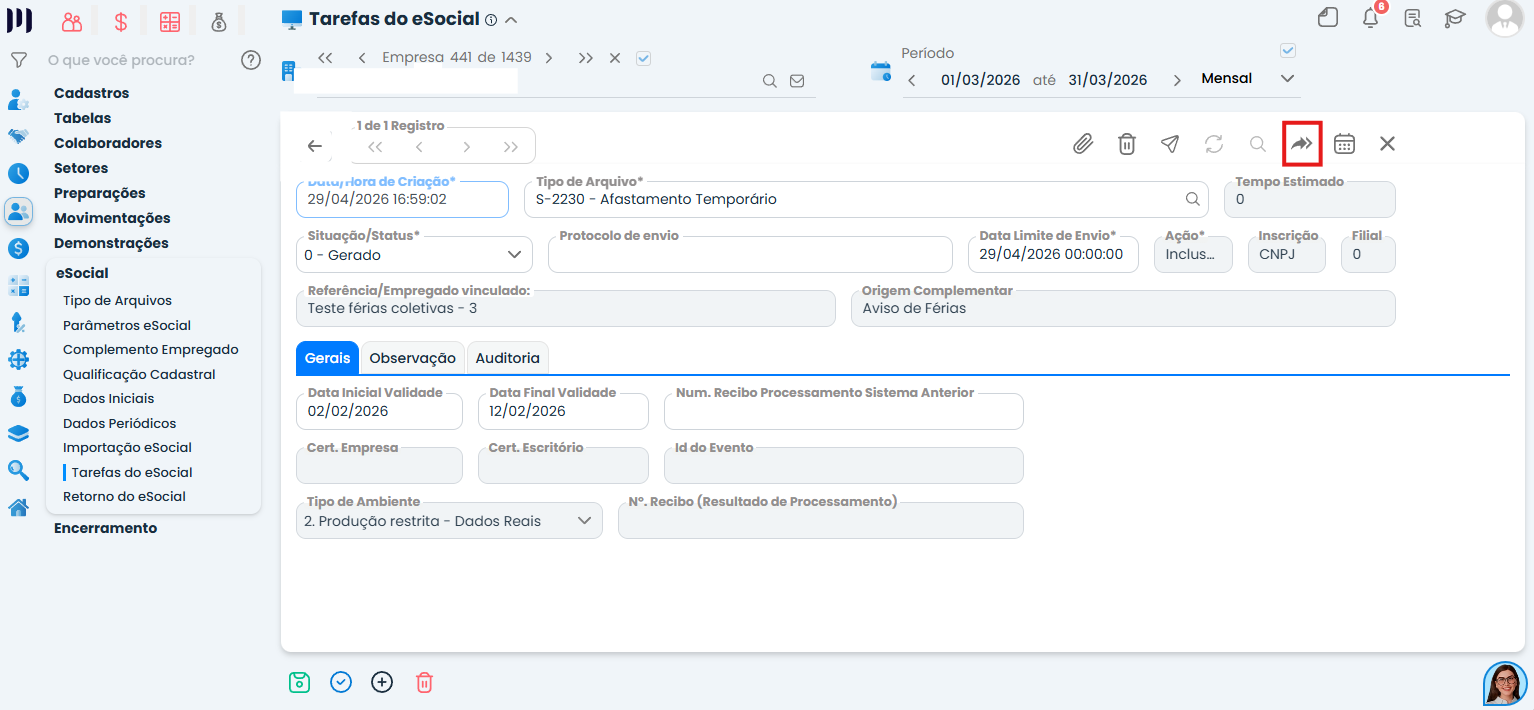This screenshot has height=710, width=1534.
Task: Click the paper plane send icon
Action: click(x=1170, y=144)
